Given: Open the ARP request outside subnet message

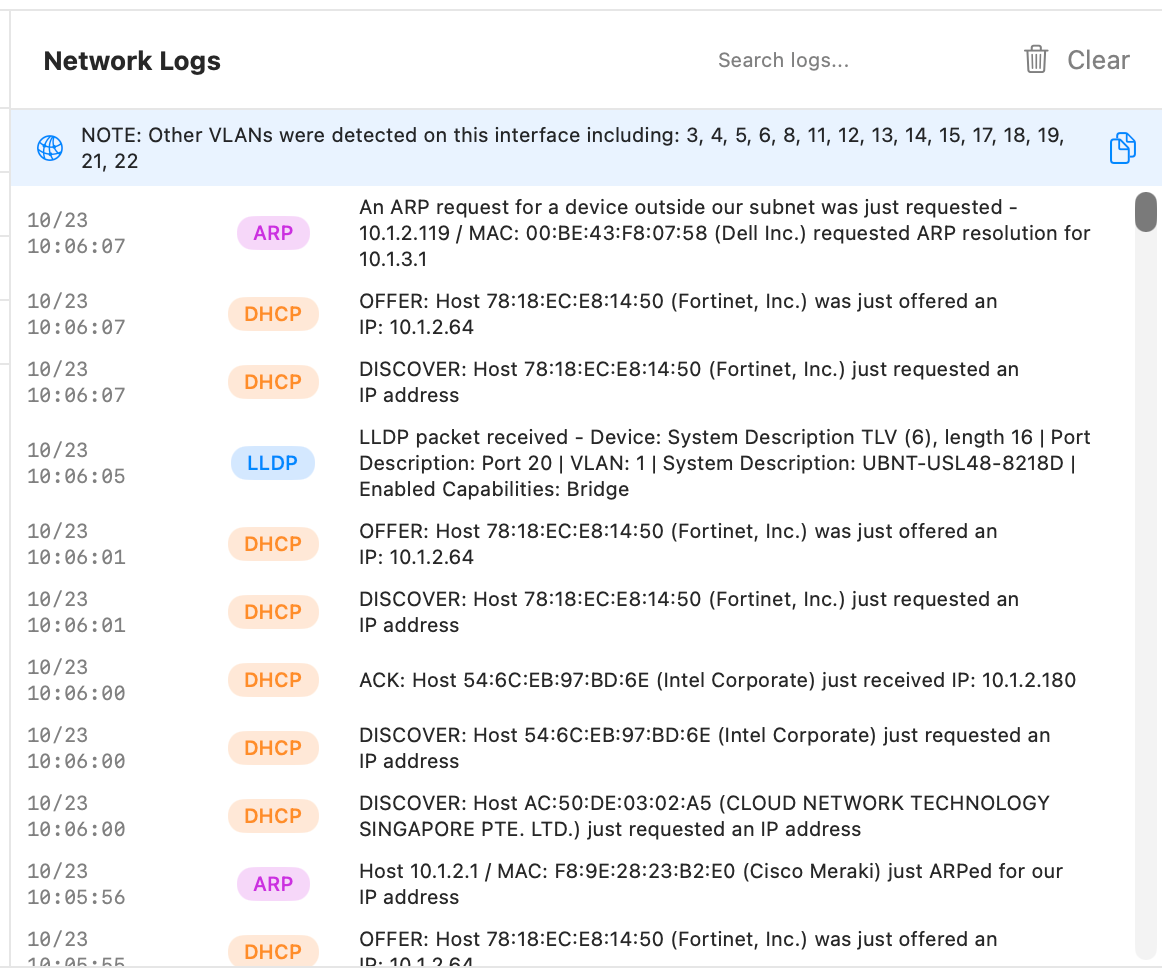Looking at the screenshot, I should pos(724,233).
